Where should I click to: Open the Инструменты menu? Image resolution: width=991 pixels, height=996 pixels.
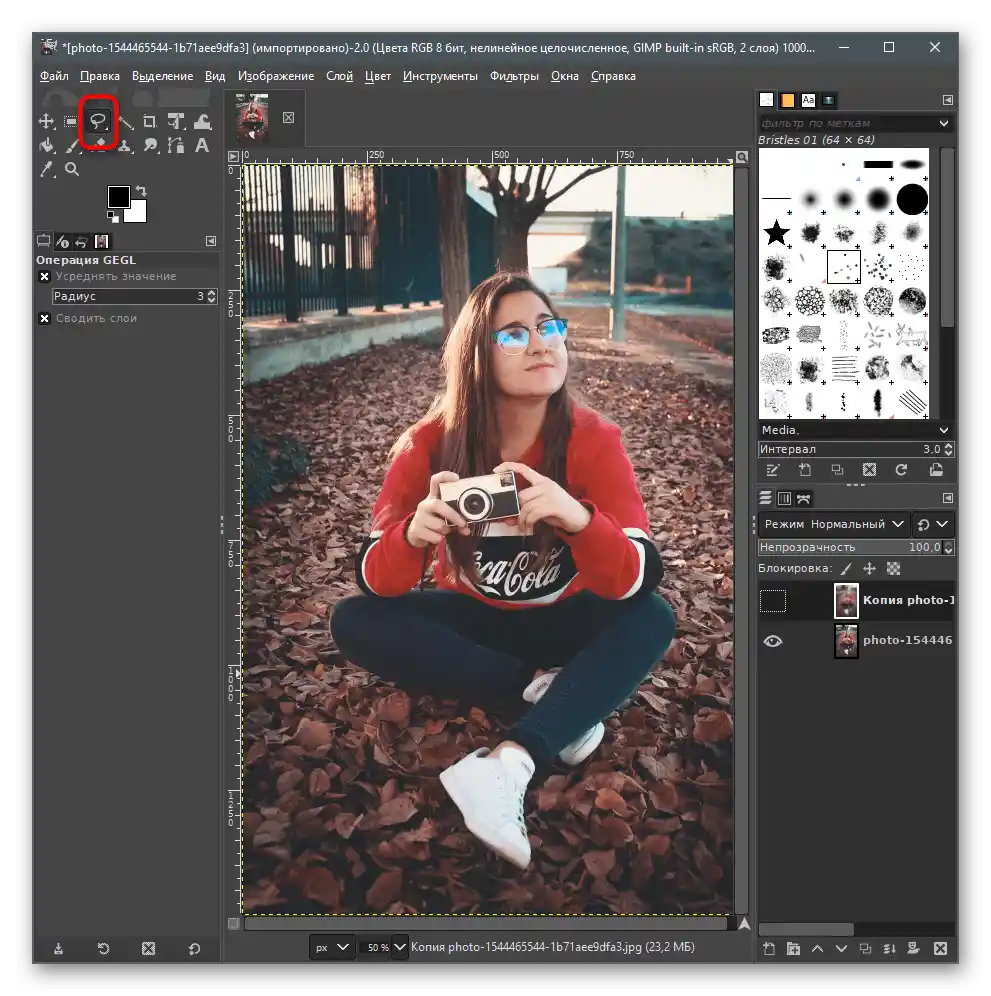(440, 76)
